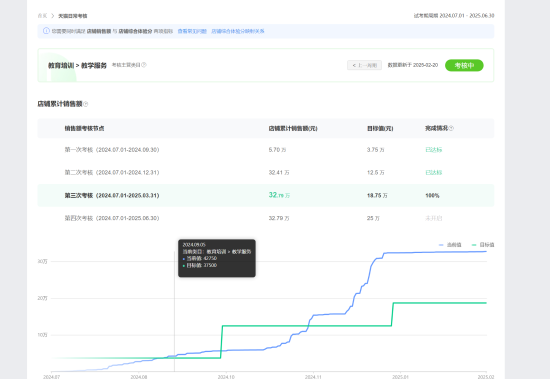Go to the 首页 breadcrumb link

42,16
